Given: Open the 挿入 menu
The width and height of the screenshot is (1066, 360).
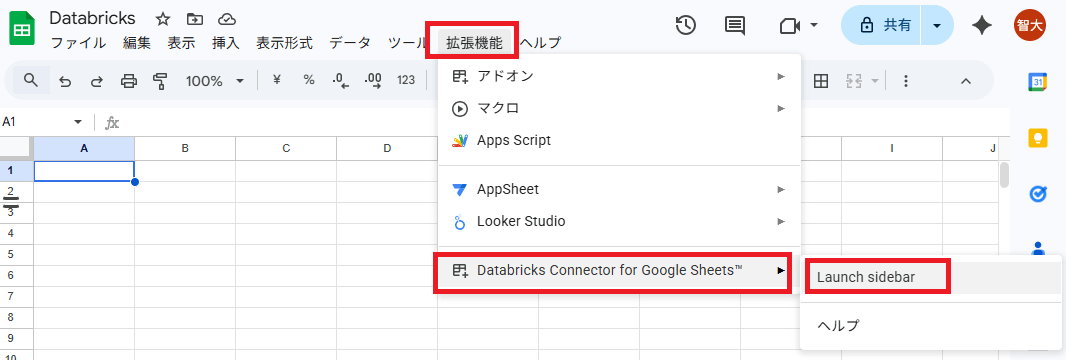Looking at the screenshot, I should (226, 43).
